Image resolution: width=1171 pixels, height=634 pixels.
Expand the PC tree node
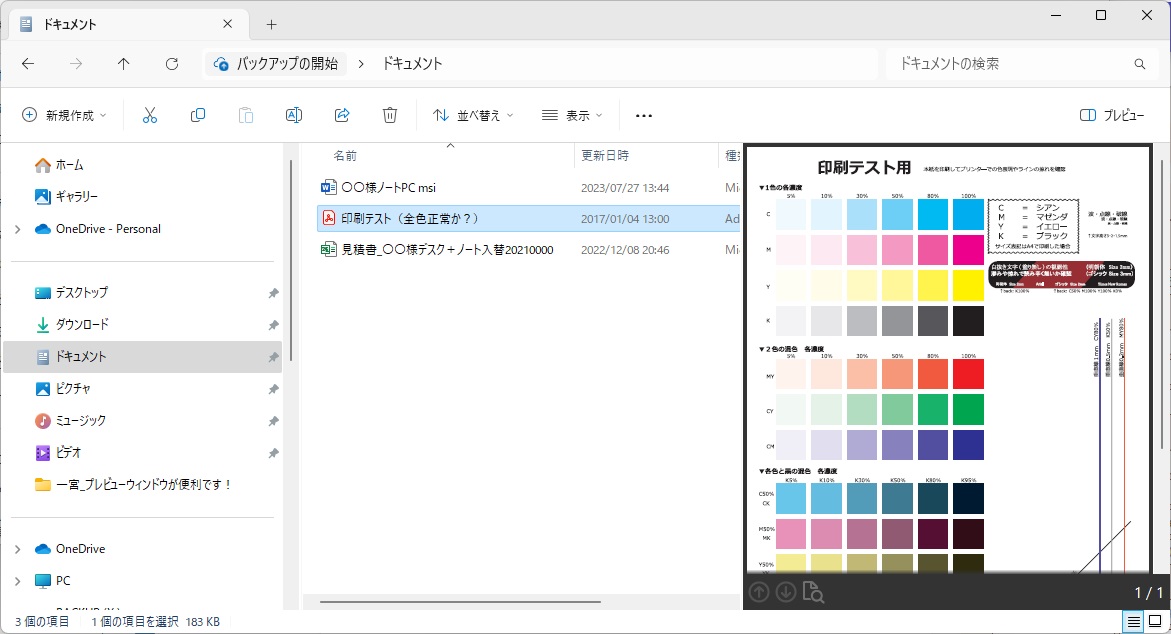point(17,581)
